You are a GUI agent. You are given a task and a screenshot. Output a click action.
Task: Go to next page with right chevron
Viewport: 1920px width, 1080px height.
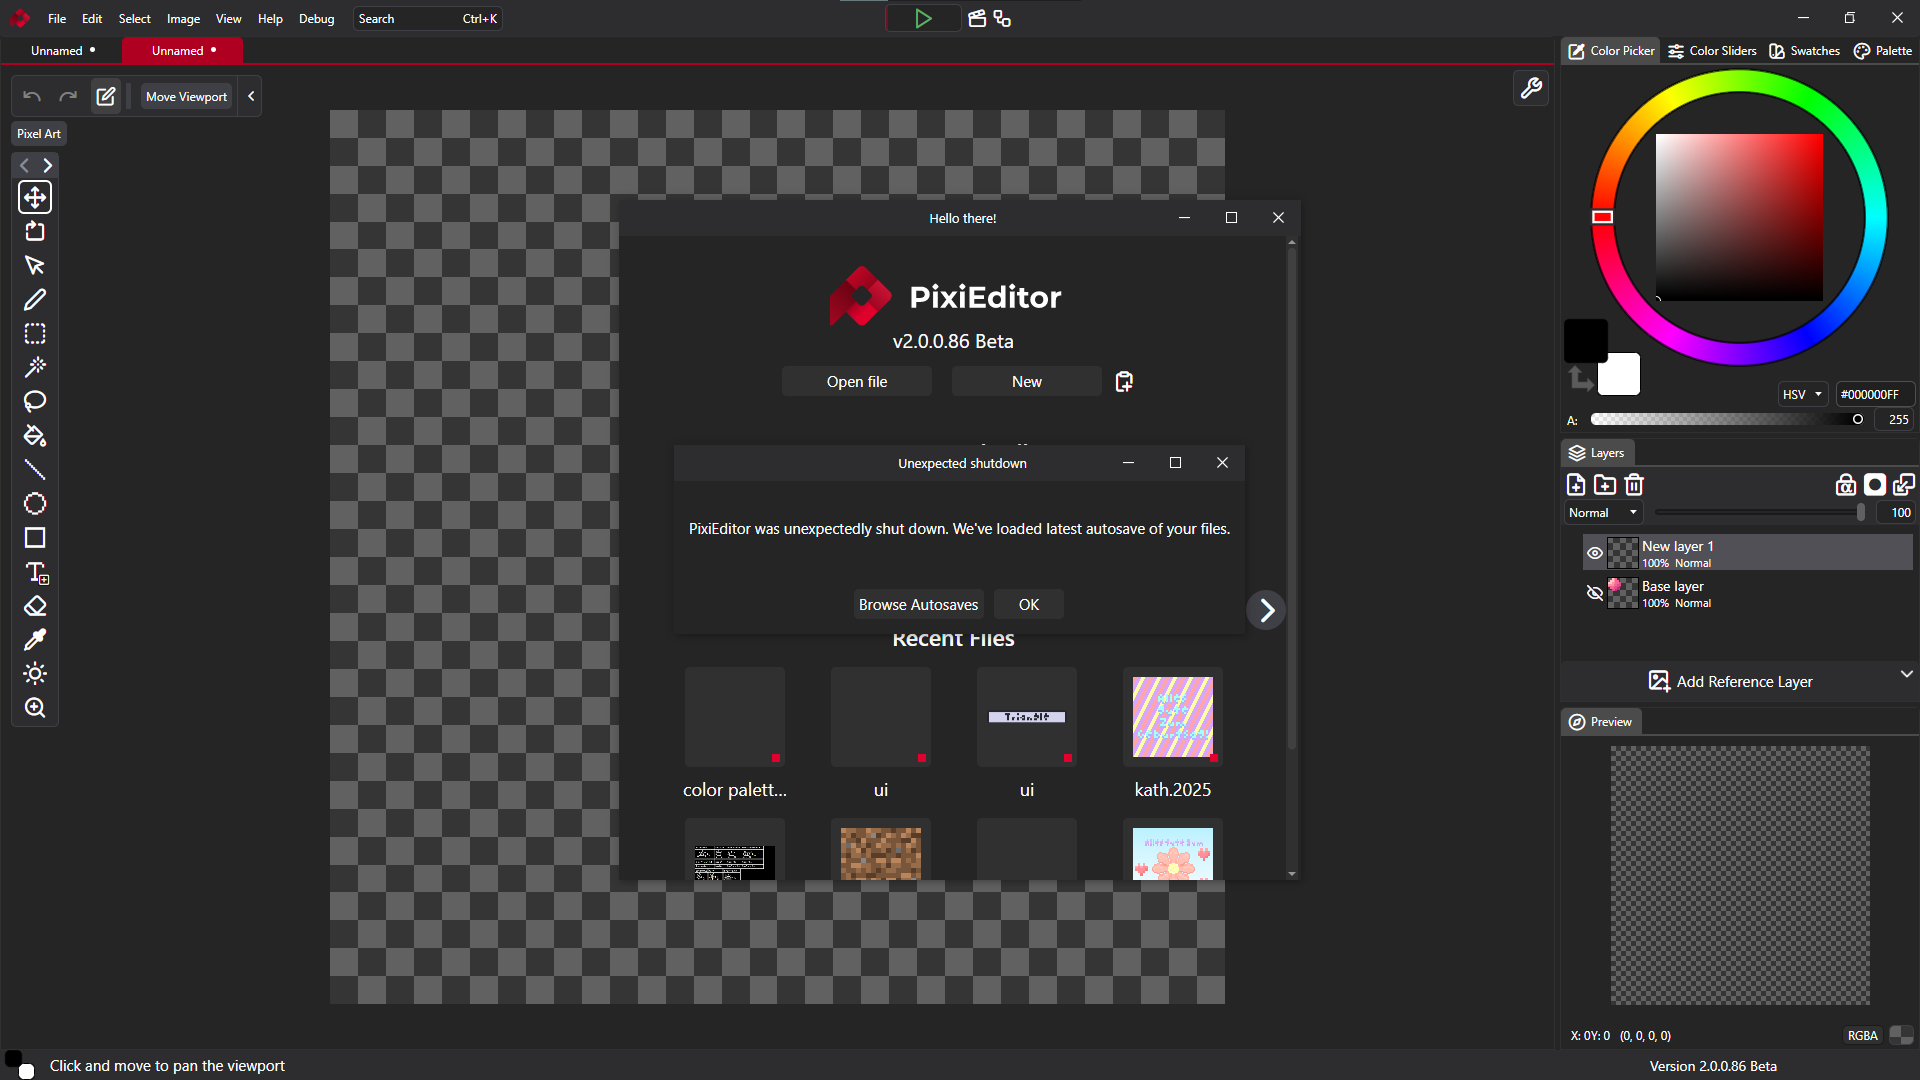pyautogui.click(x=1266, y=610)
